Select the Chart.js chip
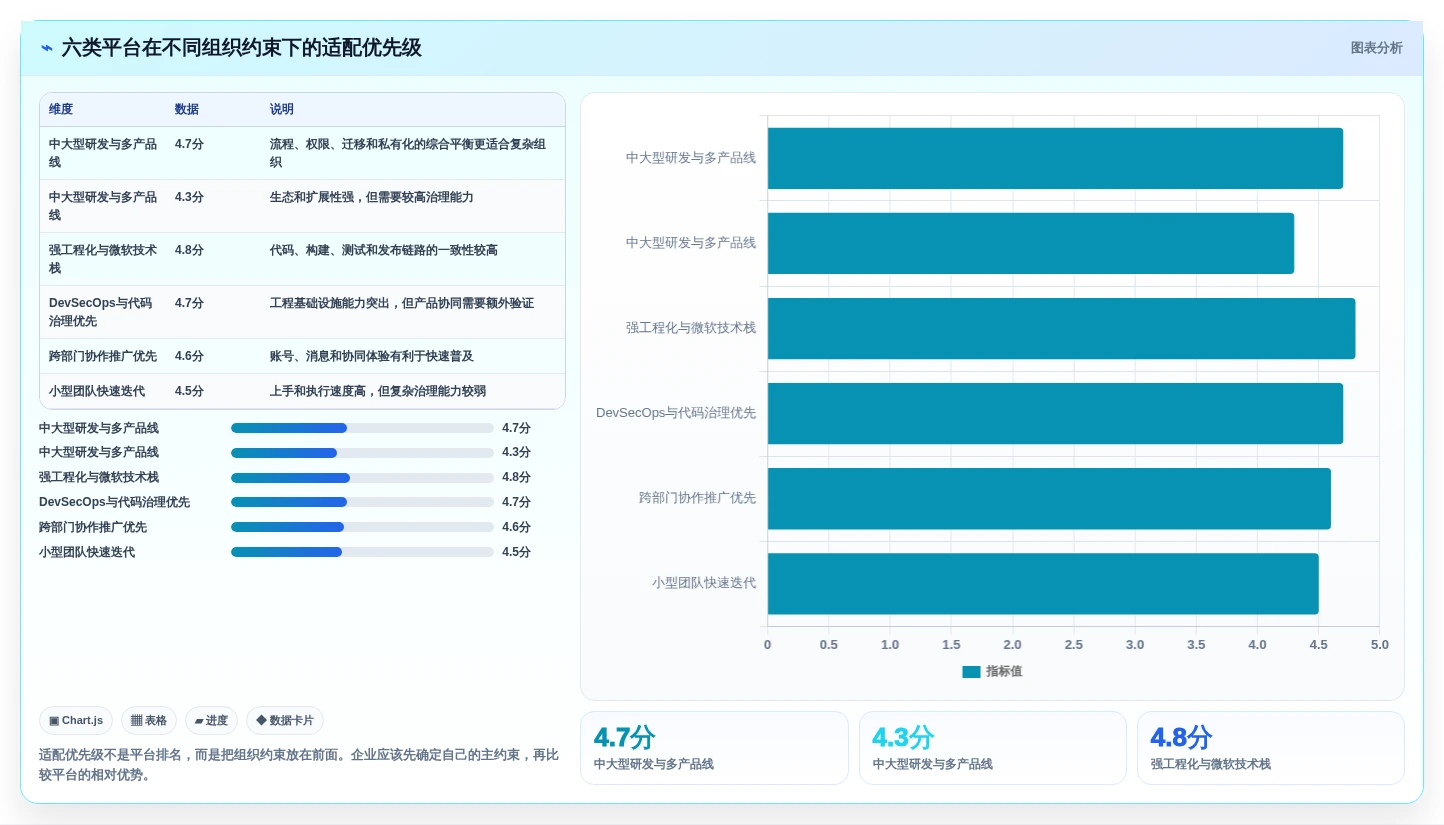The height and width of the screenshot is (825, 1444). coord(76,720)
